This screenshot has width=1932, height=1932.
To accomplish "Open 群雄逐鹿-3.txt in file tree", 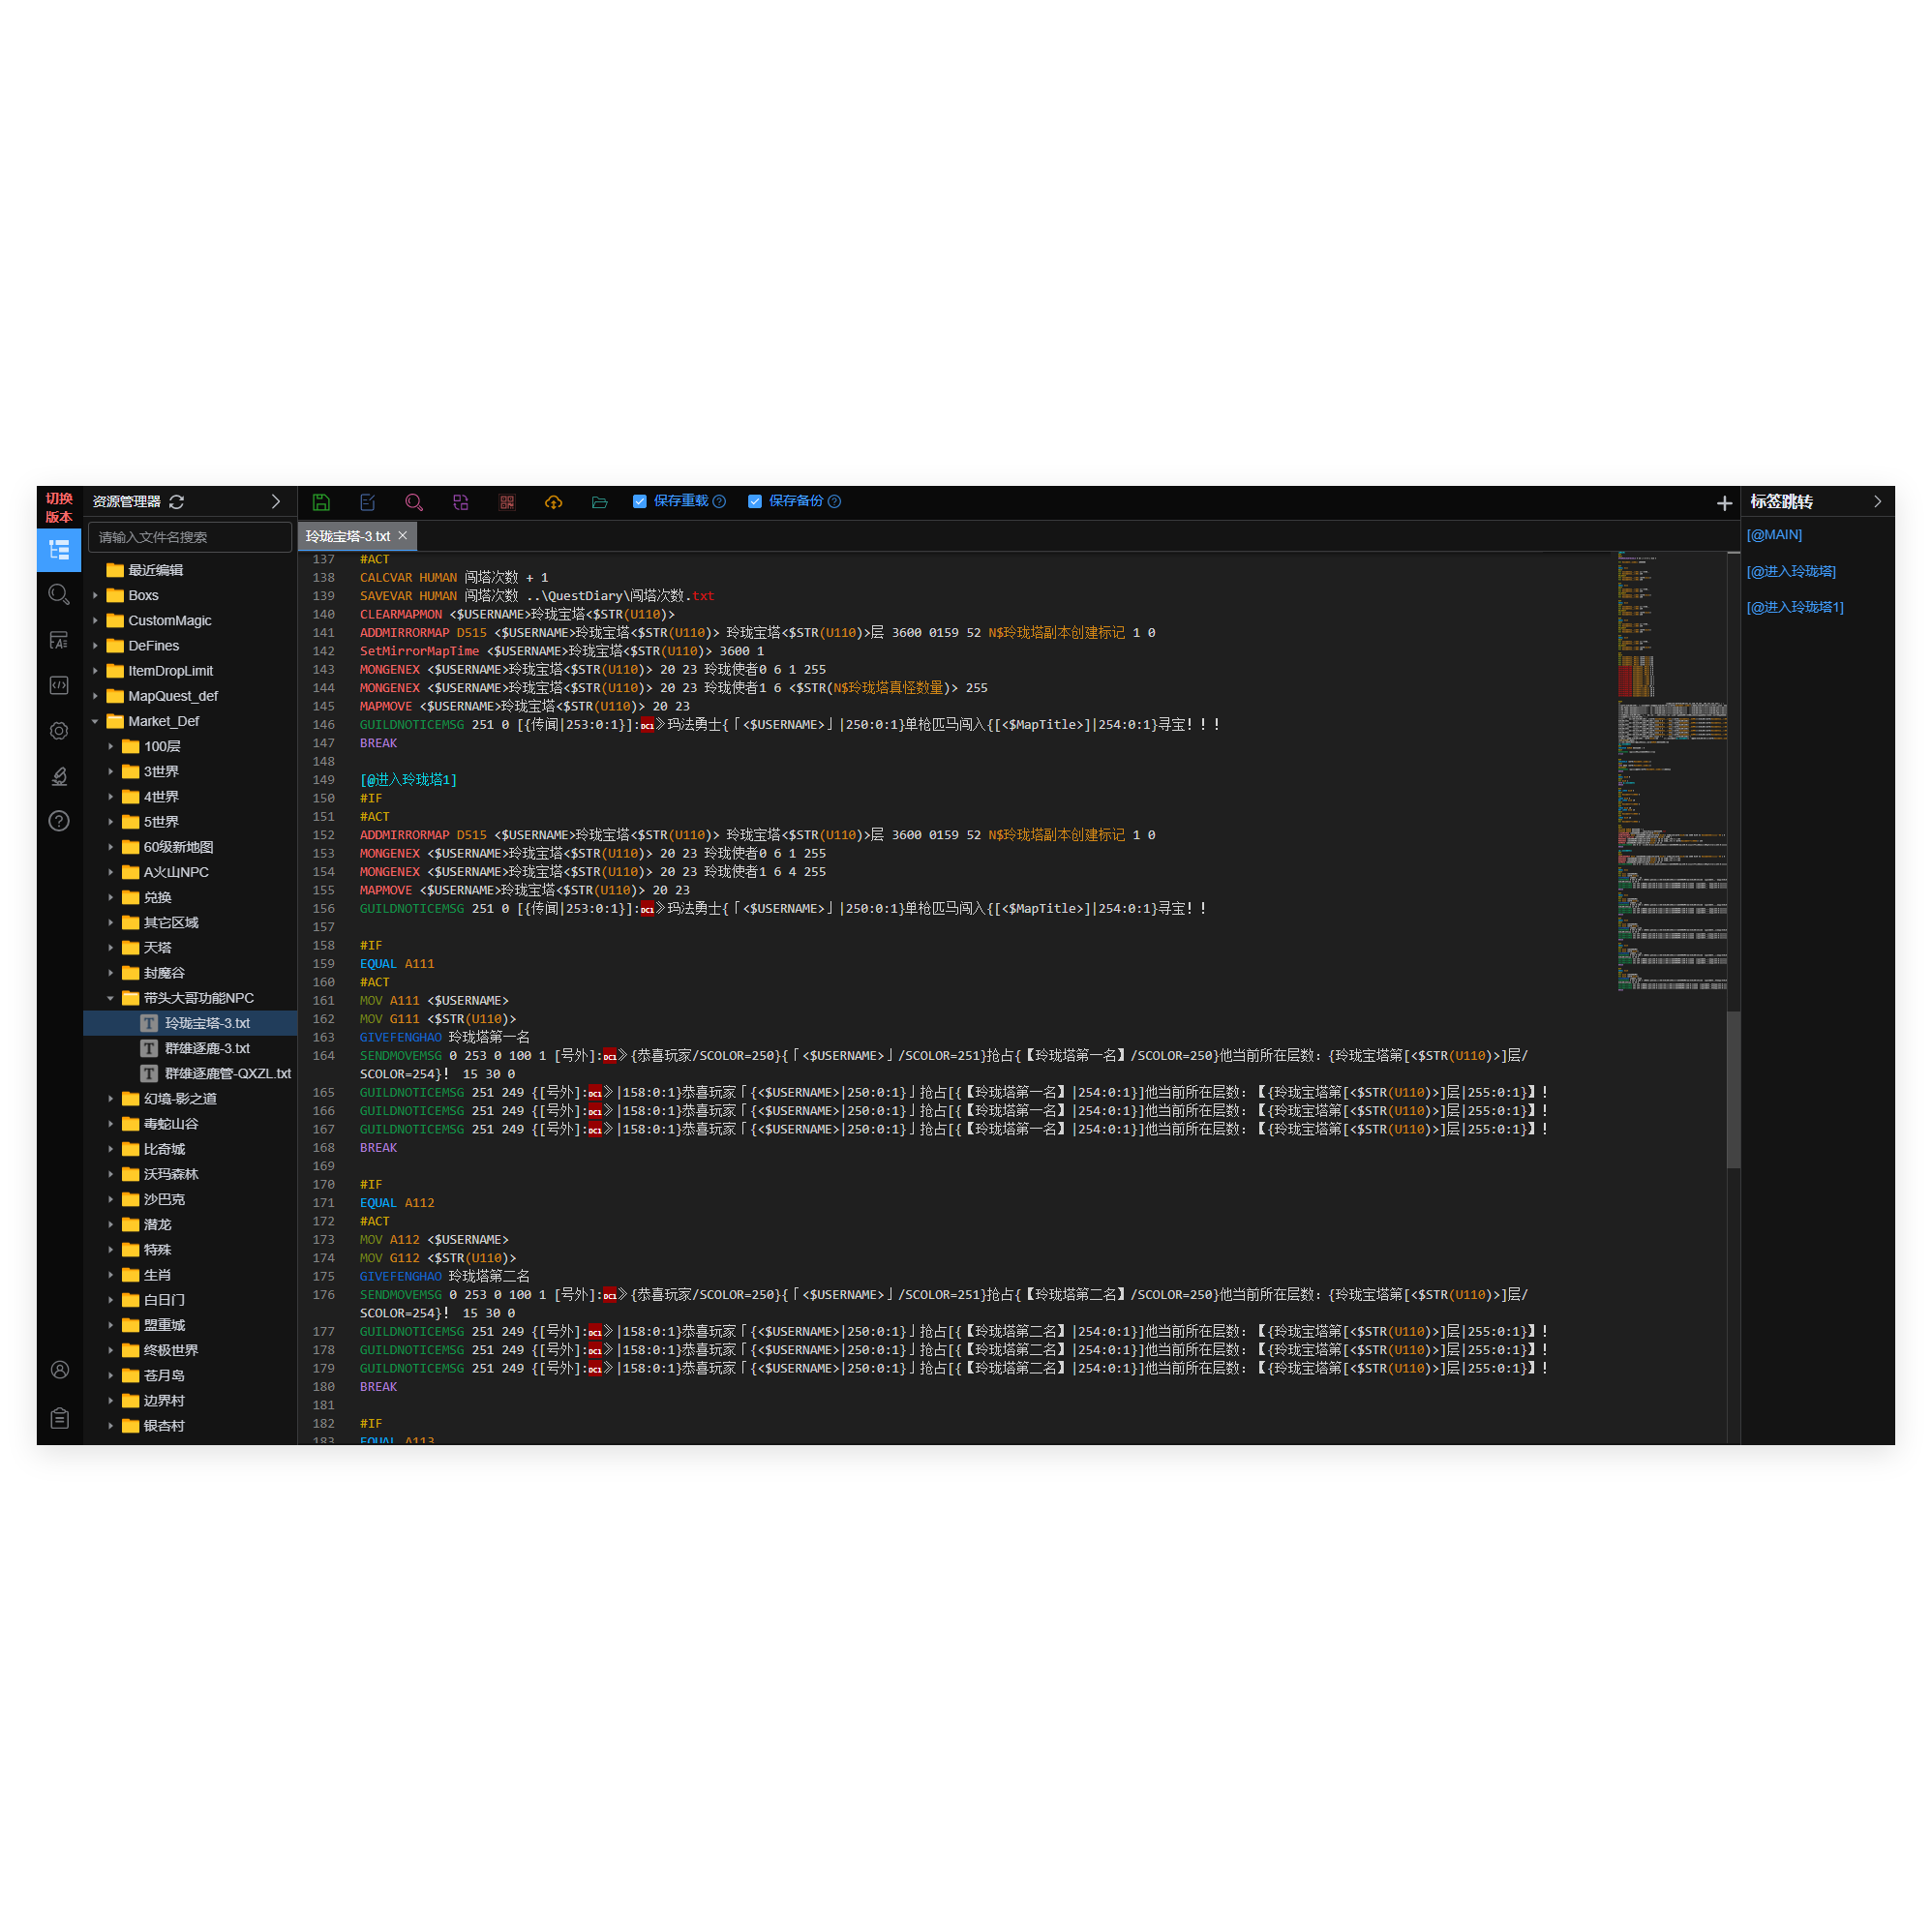I will (x=207, y=1048).
